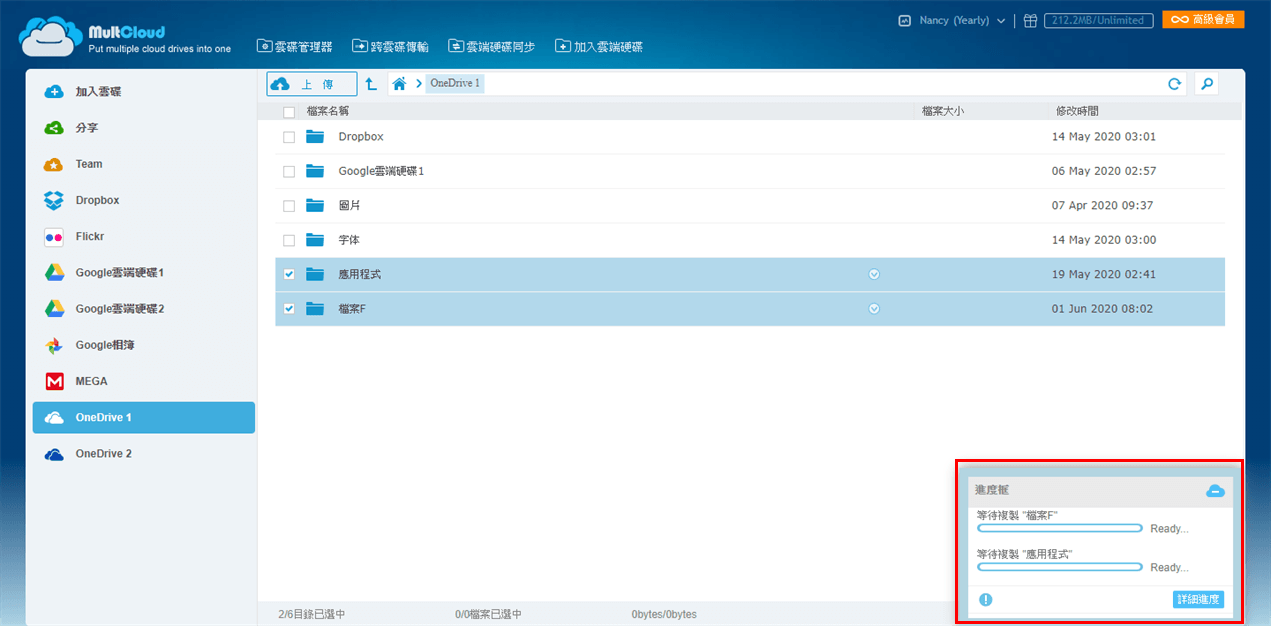Click the OneDrive 1 cloud icon
Viewport: 1271px width, 626px height.
[54, 418]
